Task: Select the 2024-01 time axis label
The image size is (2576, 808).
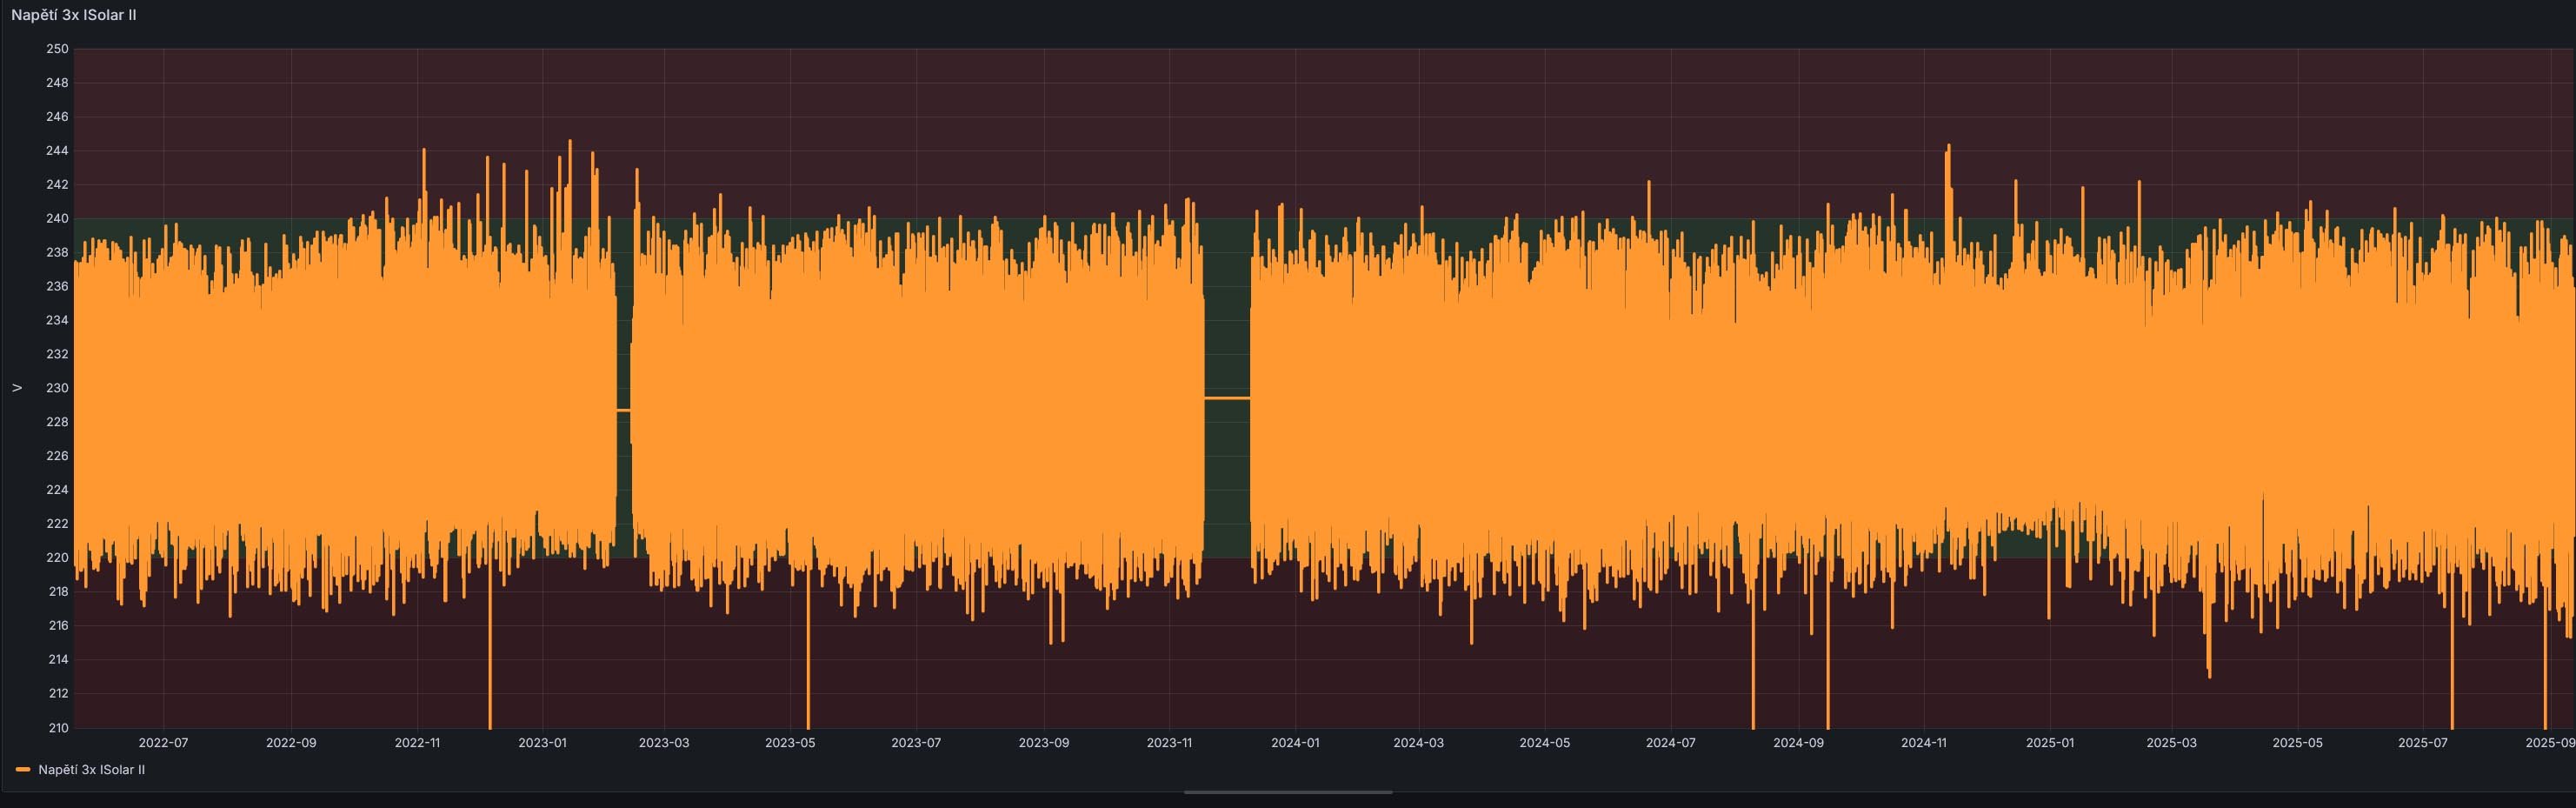Action: point(1295,743)
